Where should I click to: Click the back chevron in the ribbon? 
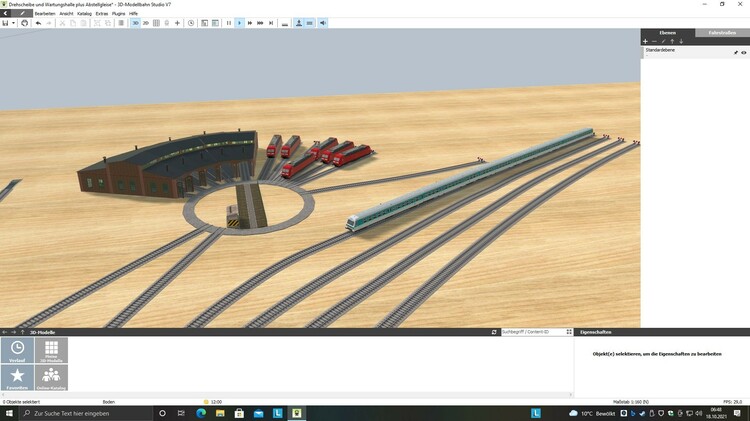click(5, 13)
